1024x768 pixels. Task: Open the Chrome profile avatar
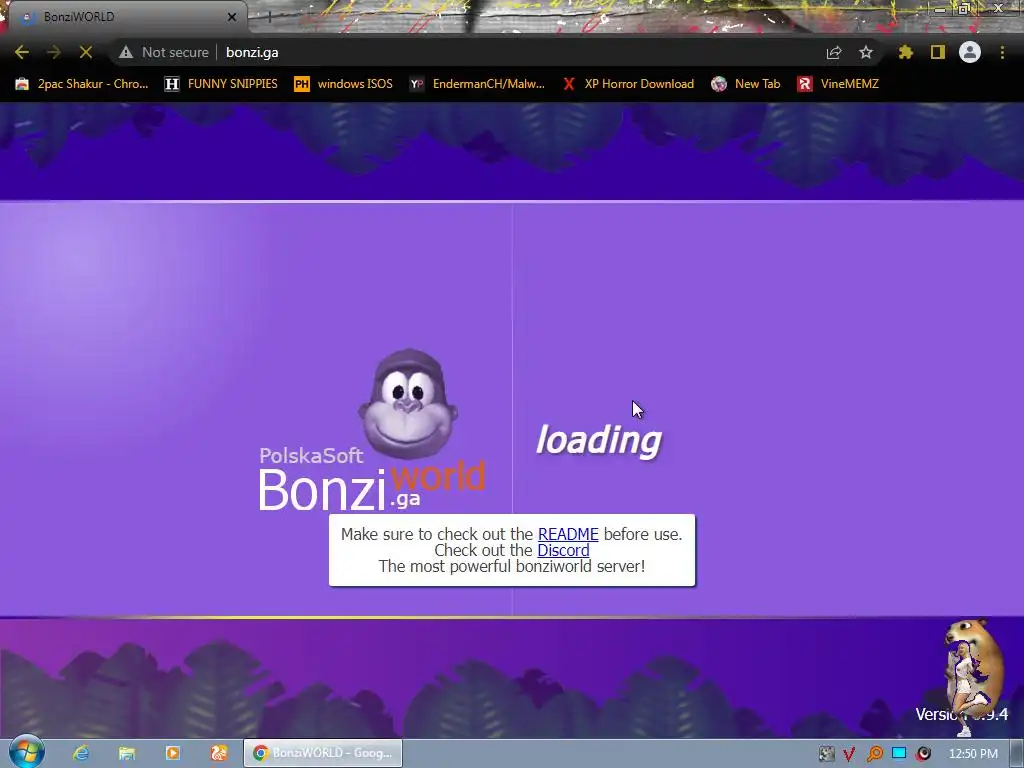click(970, 52)
